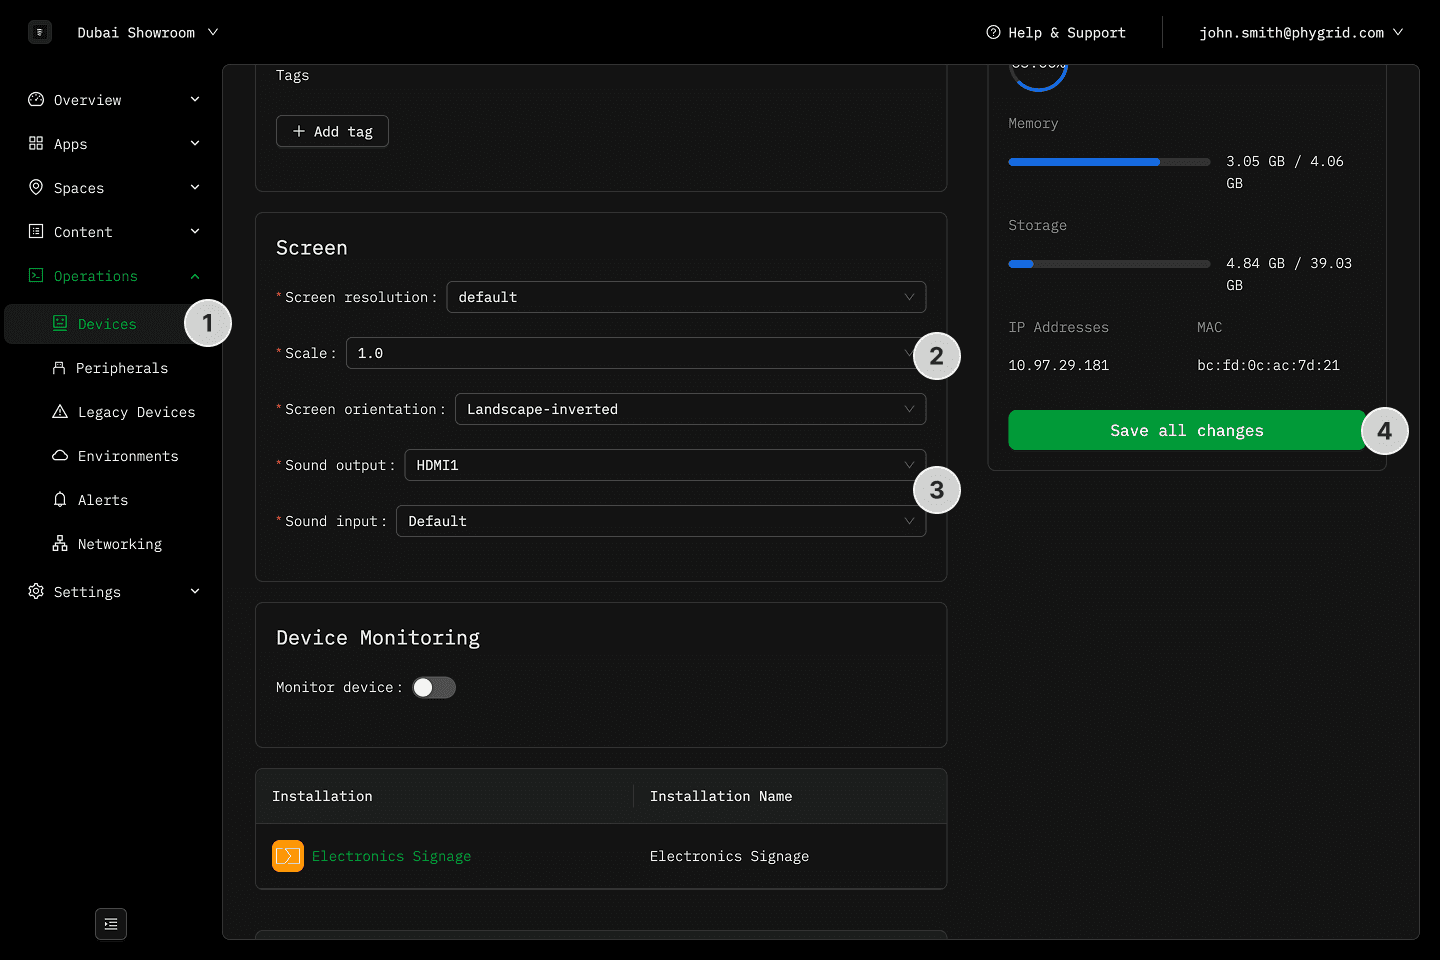Expand the Settings section chevron
Viewport: 1440px width, 960px height.
pos(195,591)
